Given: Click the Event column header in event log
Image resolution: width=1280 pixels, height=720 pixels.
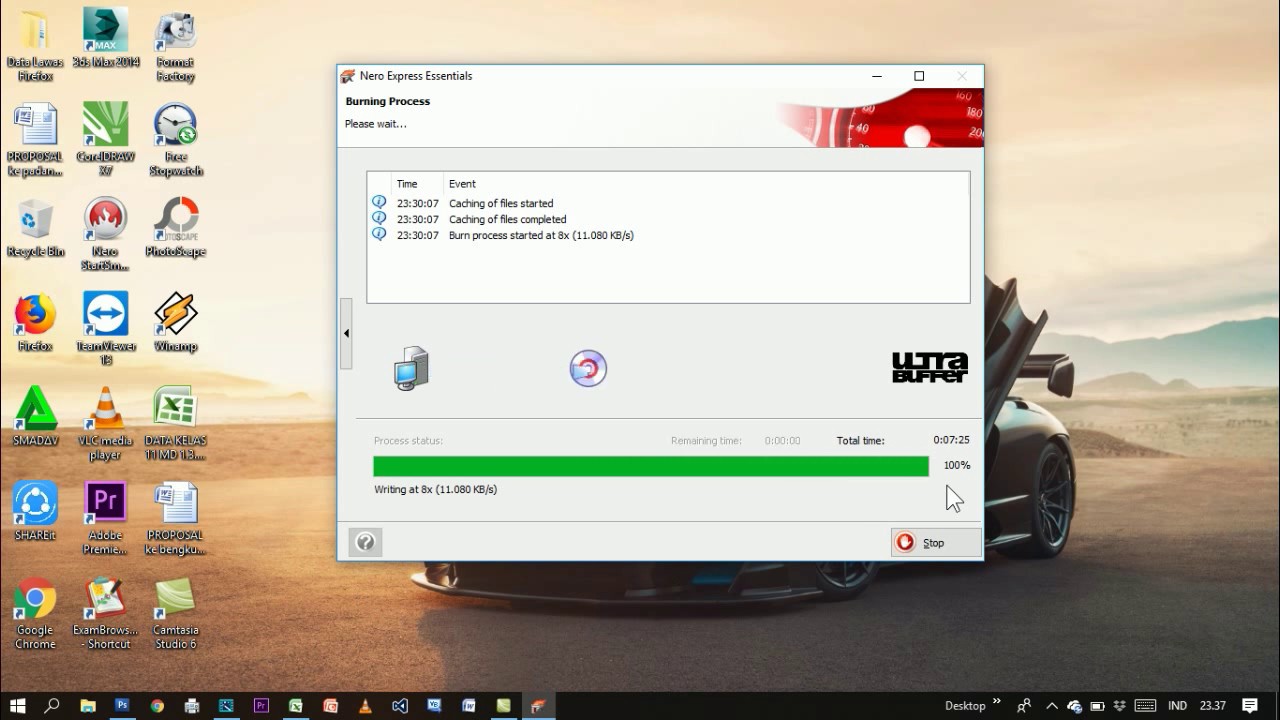Looking at the screenshot, I should click(x=462, y=184).
